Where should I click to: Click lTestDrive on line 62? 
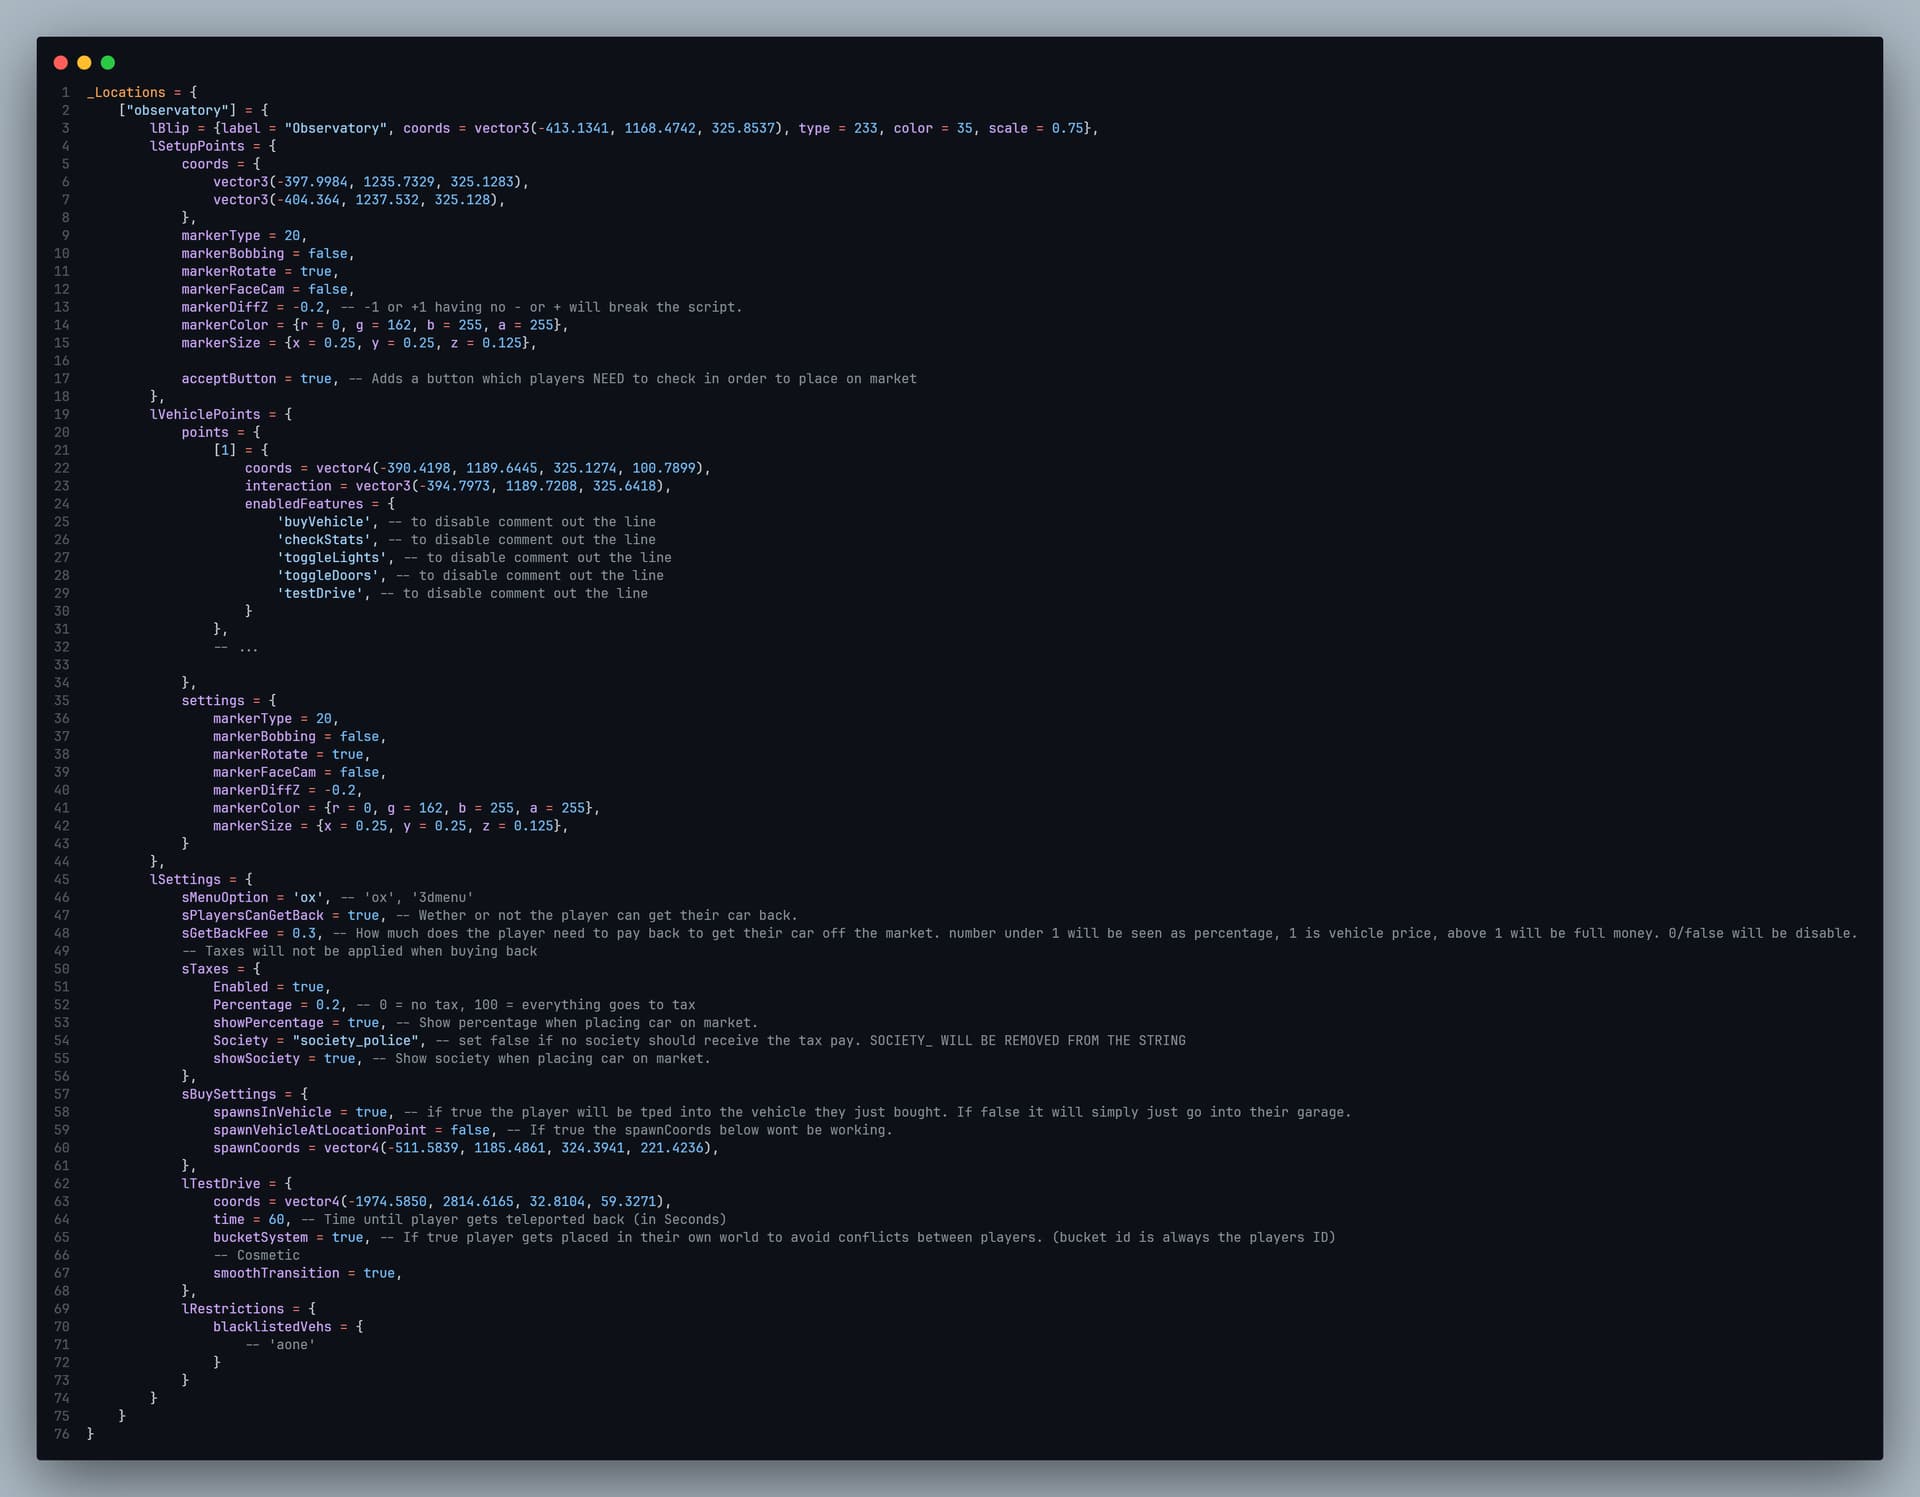221,1184
